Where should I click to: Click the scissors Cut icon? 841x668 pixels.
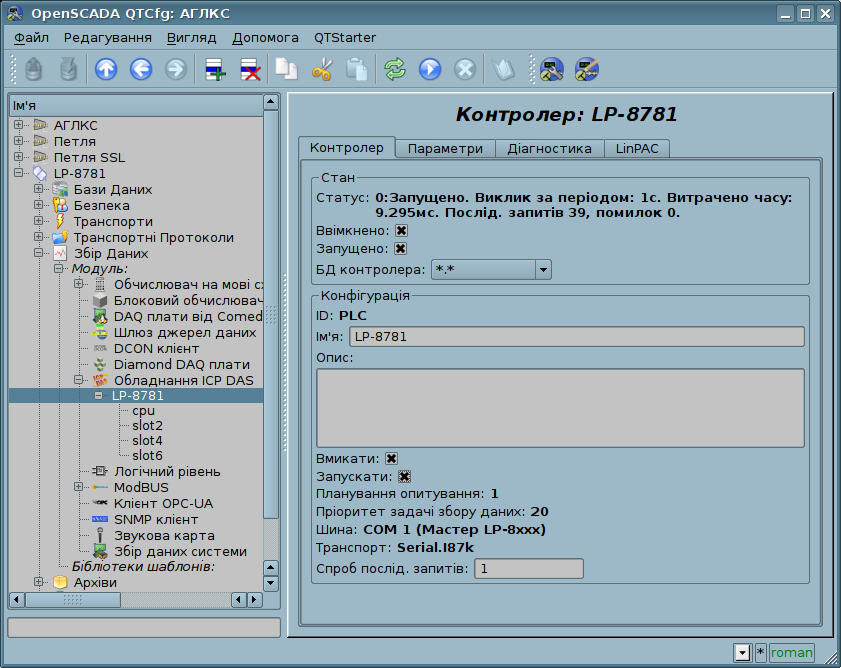pyautogui.click(x=321, y=69)
